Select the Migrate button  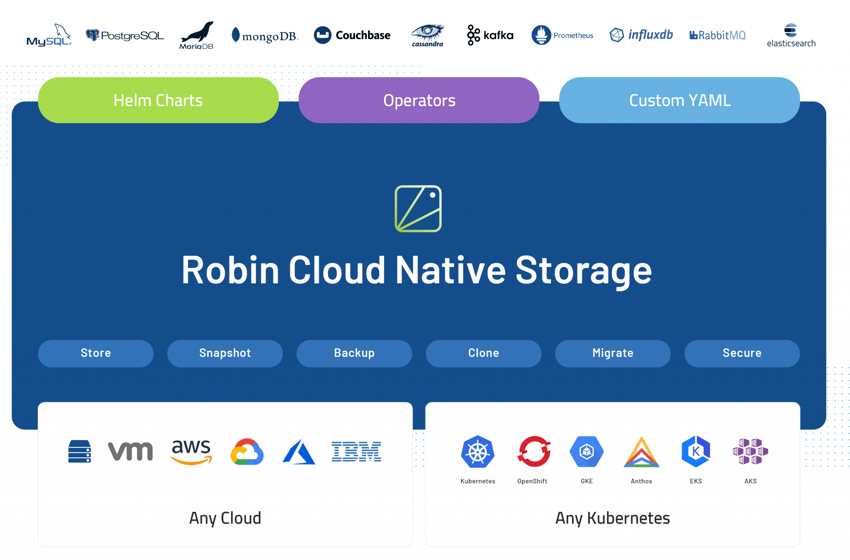coord(613,353)
